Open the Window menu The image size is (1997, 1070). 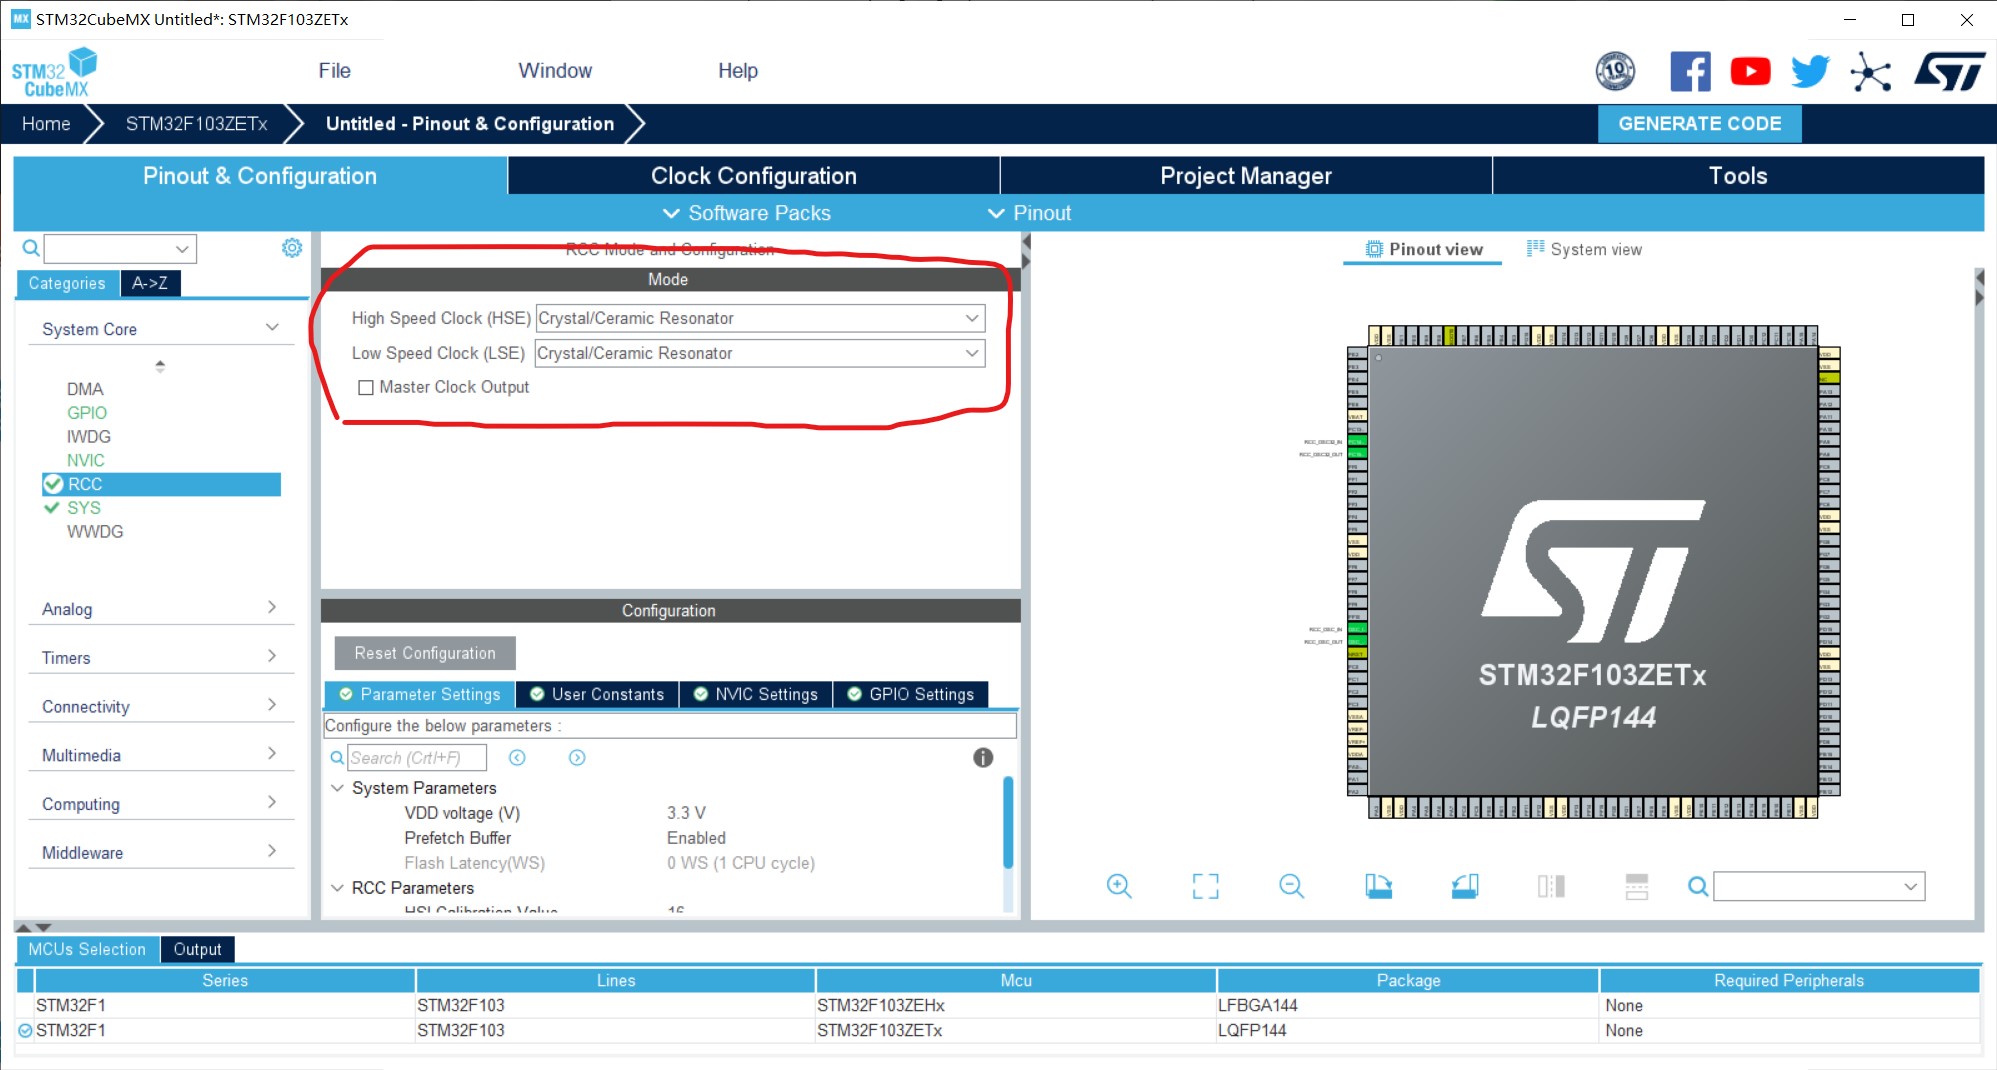555,71
